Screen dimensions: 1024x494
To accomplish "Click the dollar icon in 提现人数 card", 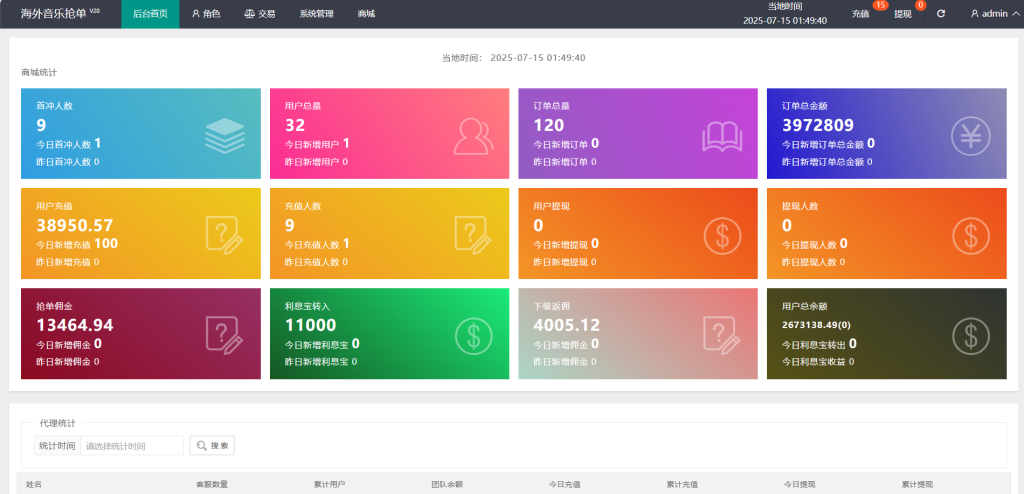I will [x=970, y=235].
